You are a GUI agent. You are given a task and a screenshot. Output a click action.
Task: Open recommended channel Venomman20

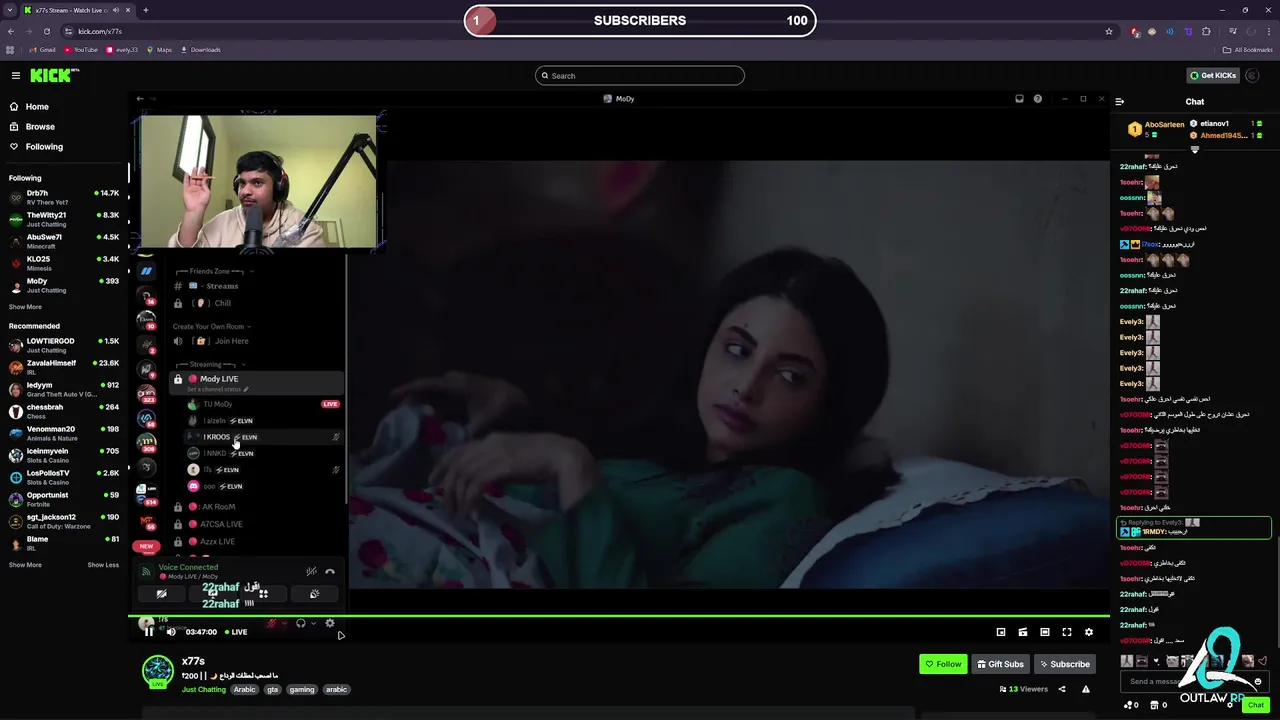[64, 433]
